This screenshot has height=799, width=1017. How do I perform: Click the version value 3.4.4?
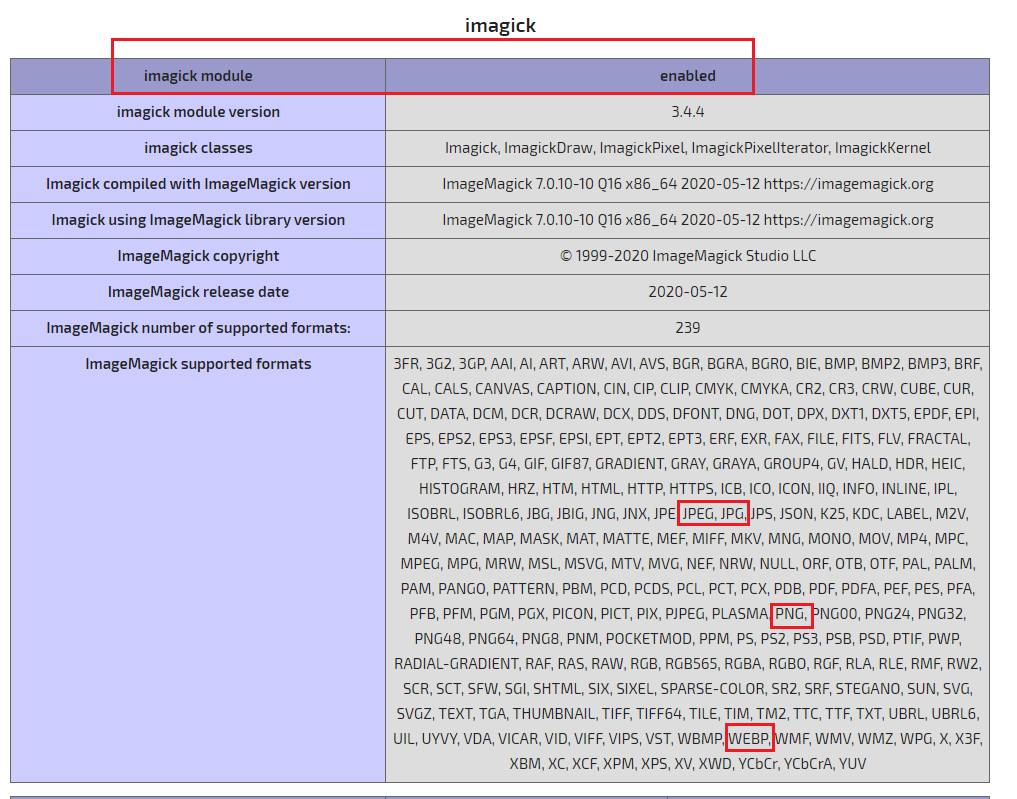(x=688, y=112)
